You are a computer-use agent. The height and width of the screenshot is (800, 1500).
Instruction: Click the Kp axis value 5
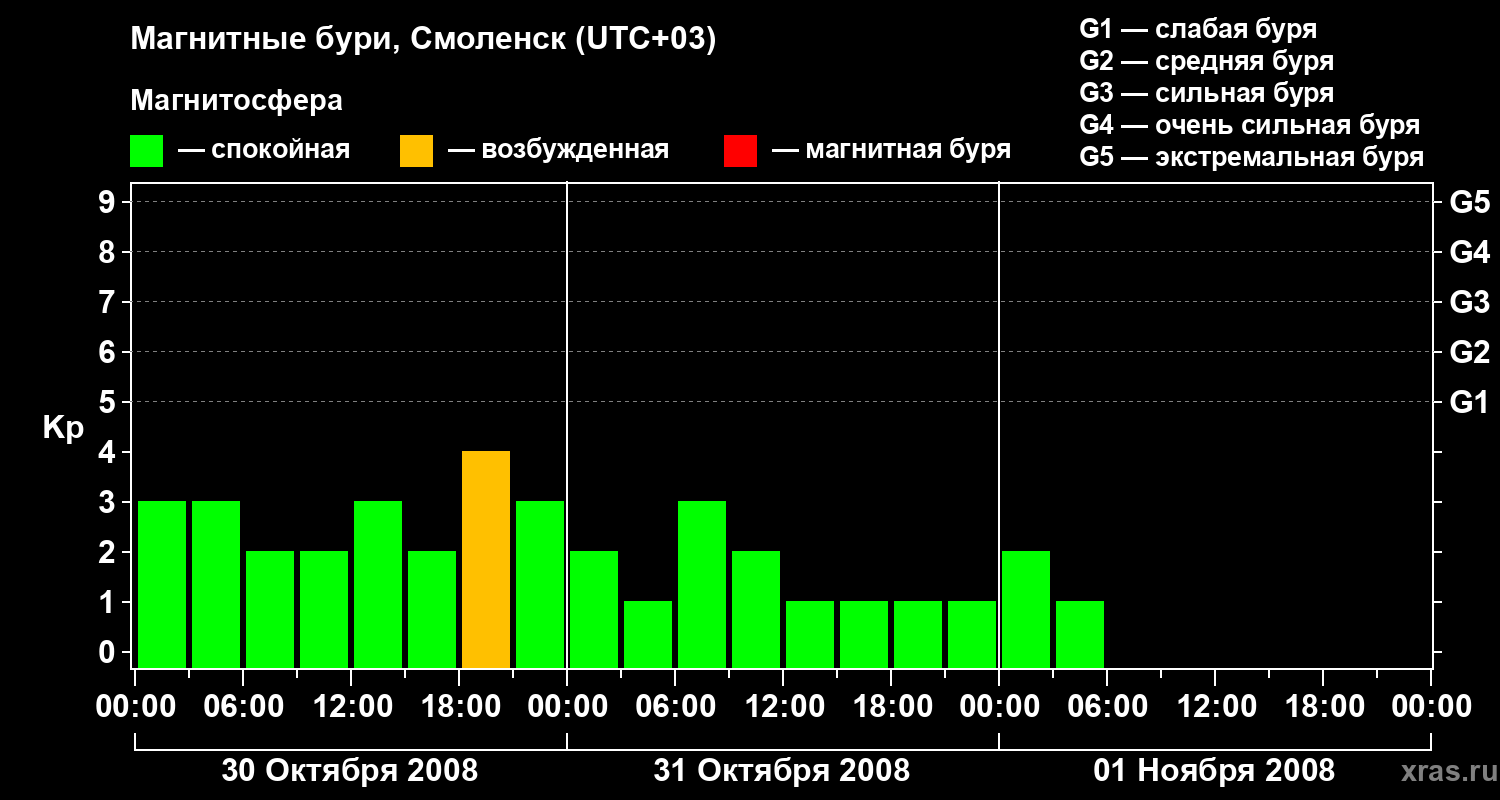[x=109, y=403]
